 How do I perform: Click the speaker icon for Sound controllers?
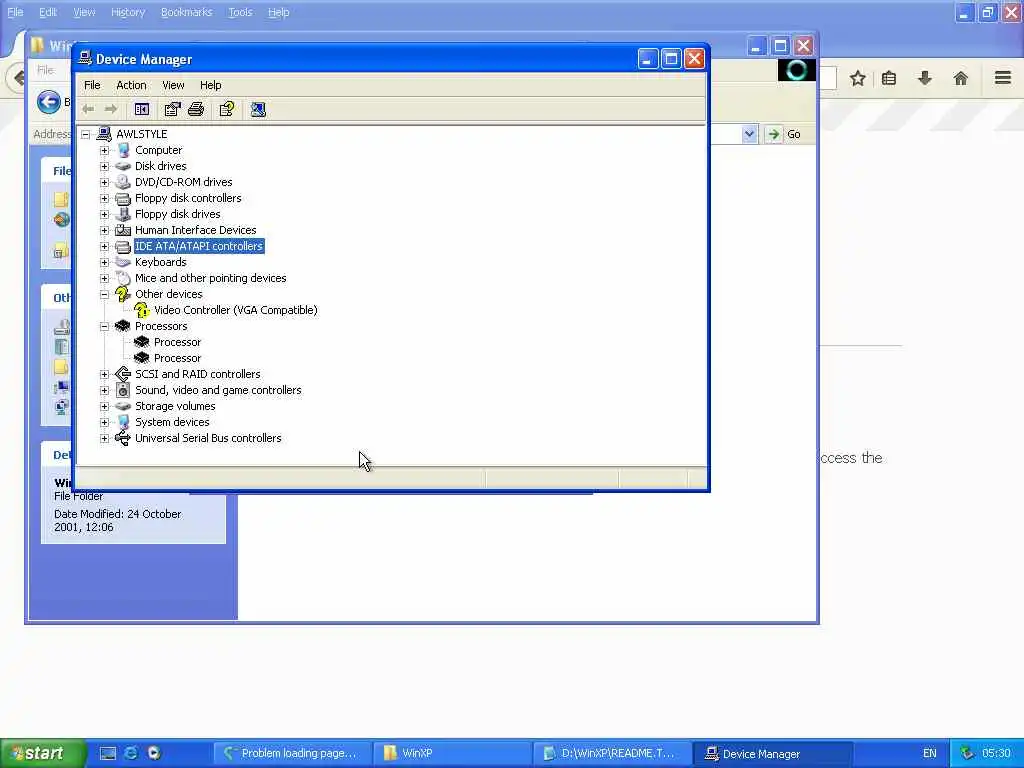[123, 390]
